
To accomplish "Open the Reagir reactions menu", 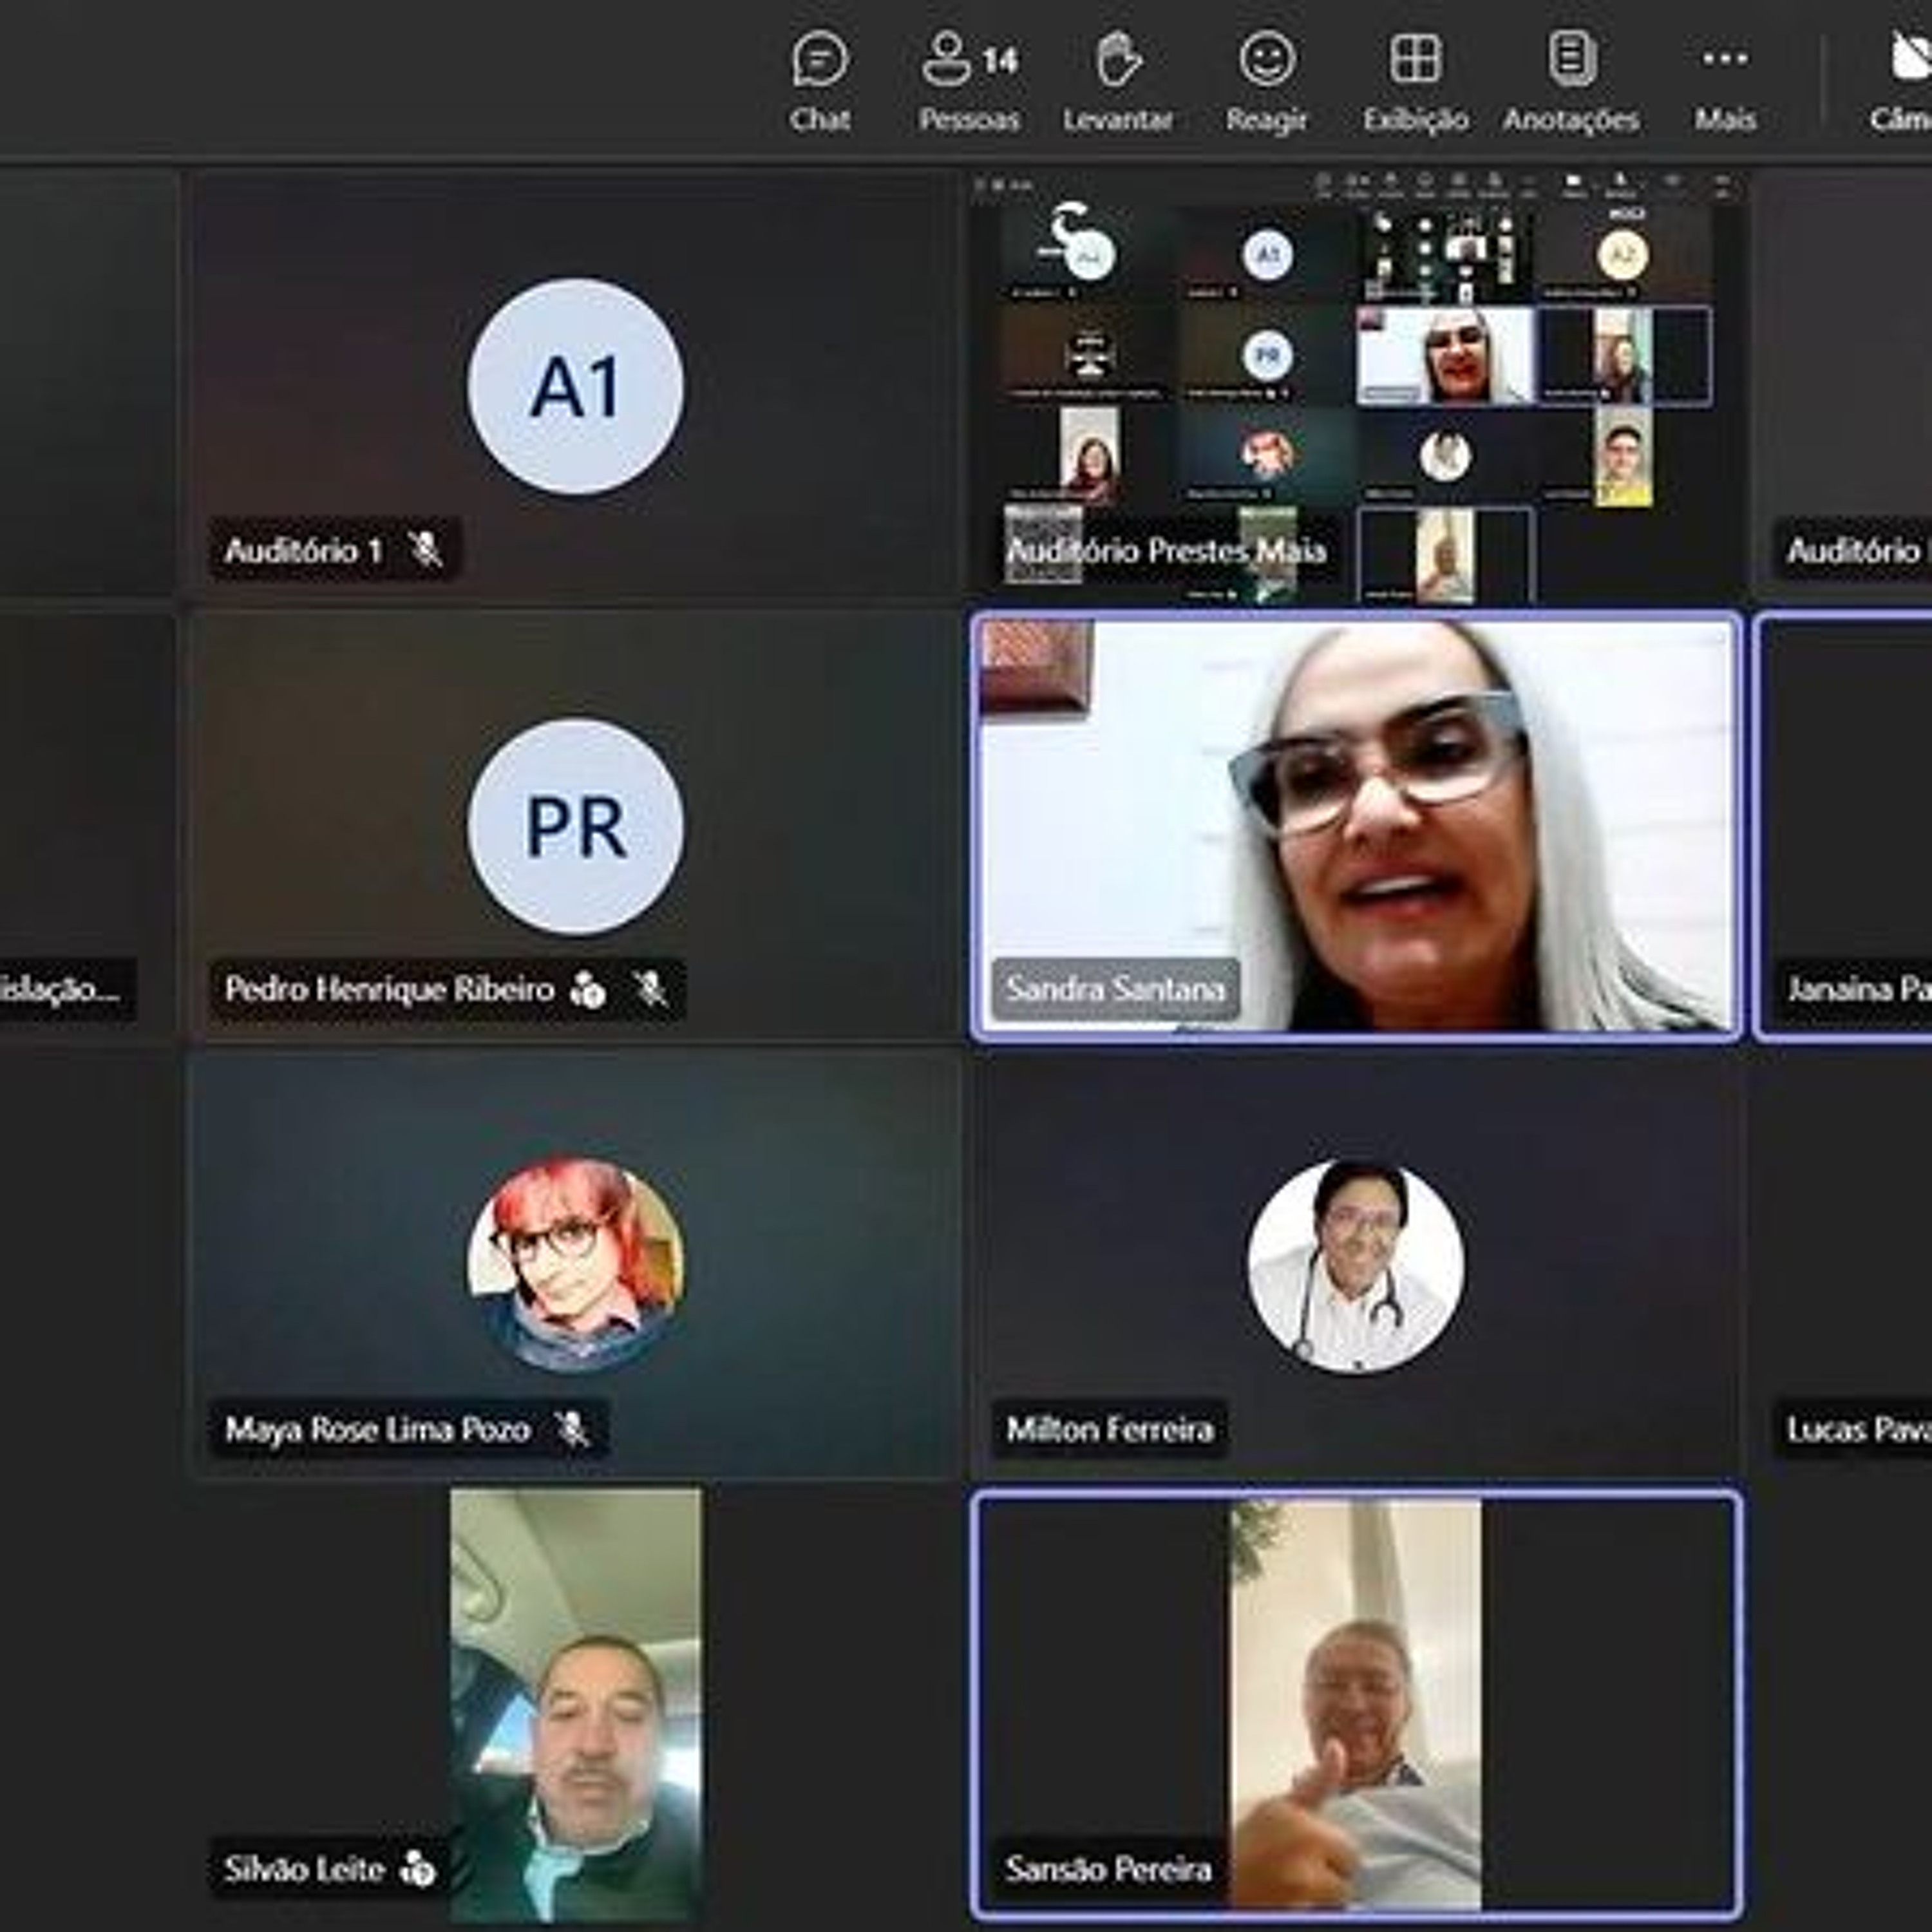I will (x=1266, y=81).
